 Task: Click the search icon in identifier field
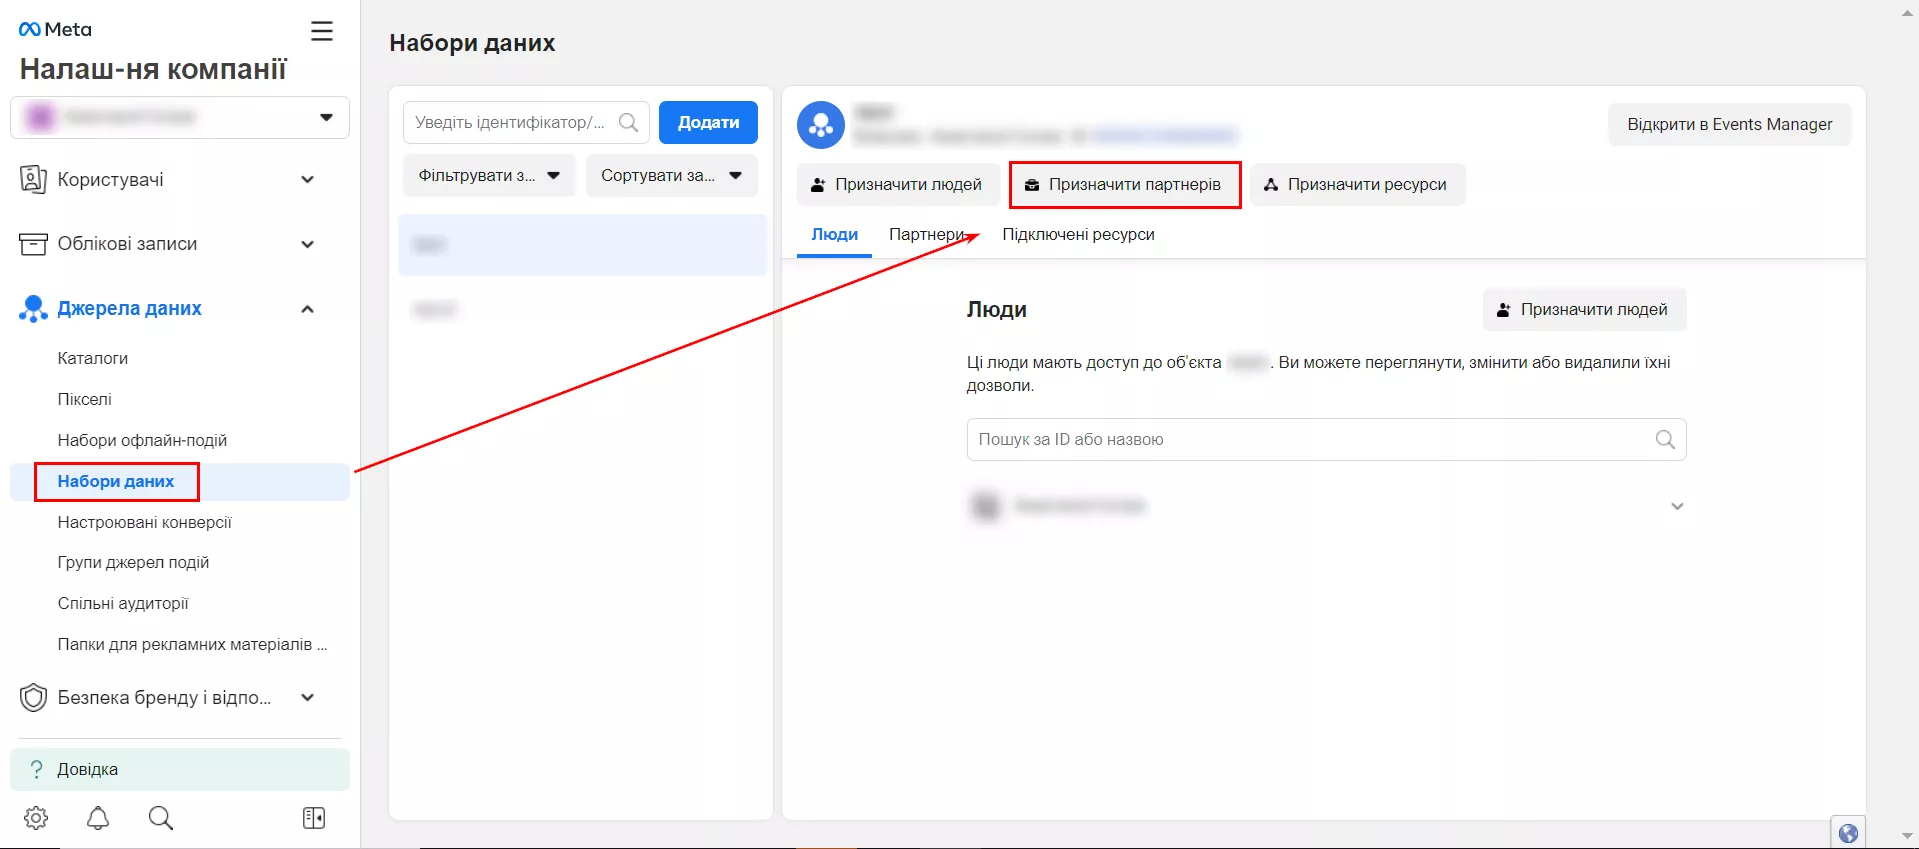tap(628, 122)
